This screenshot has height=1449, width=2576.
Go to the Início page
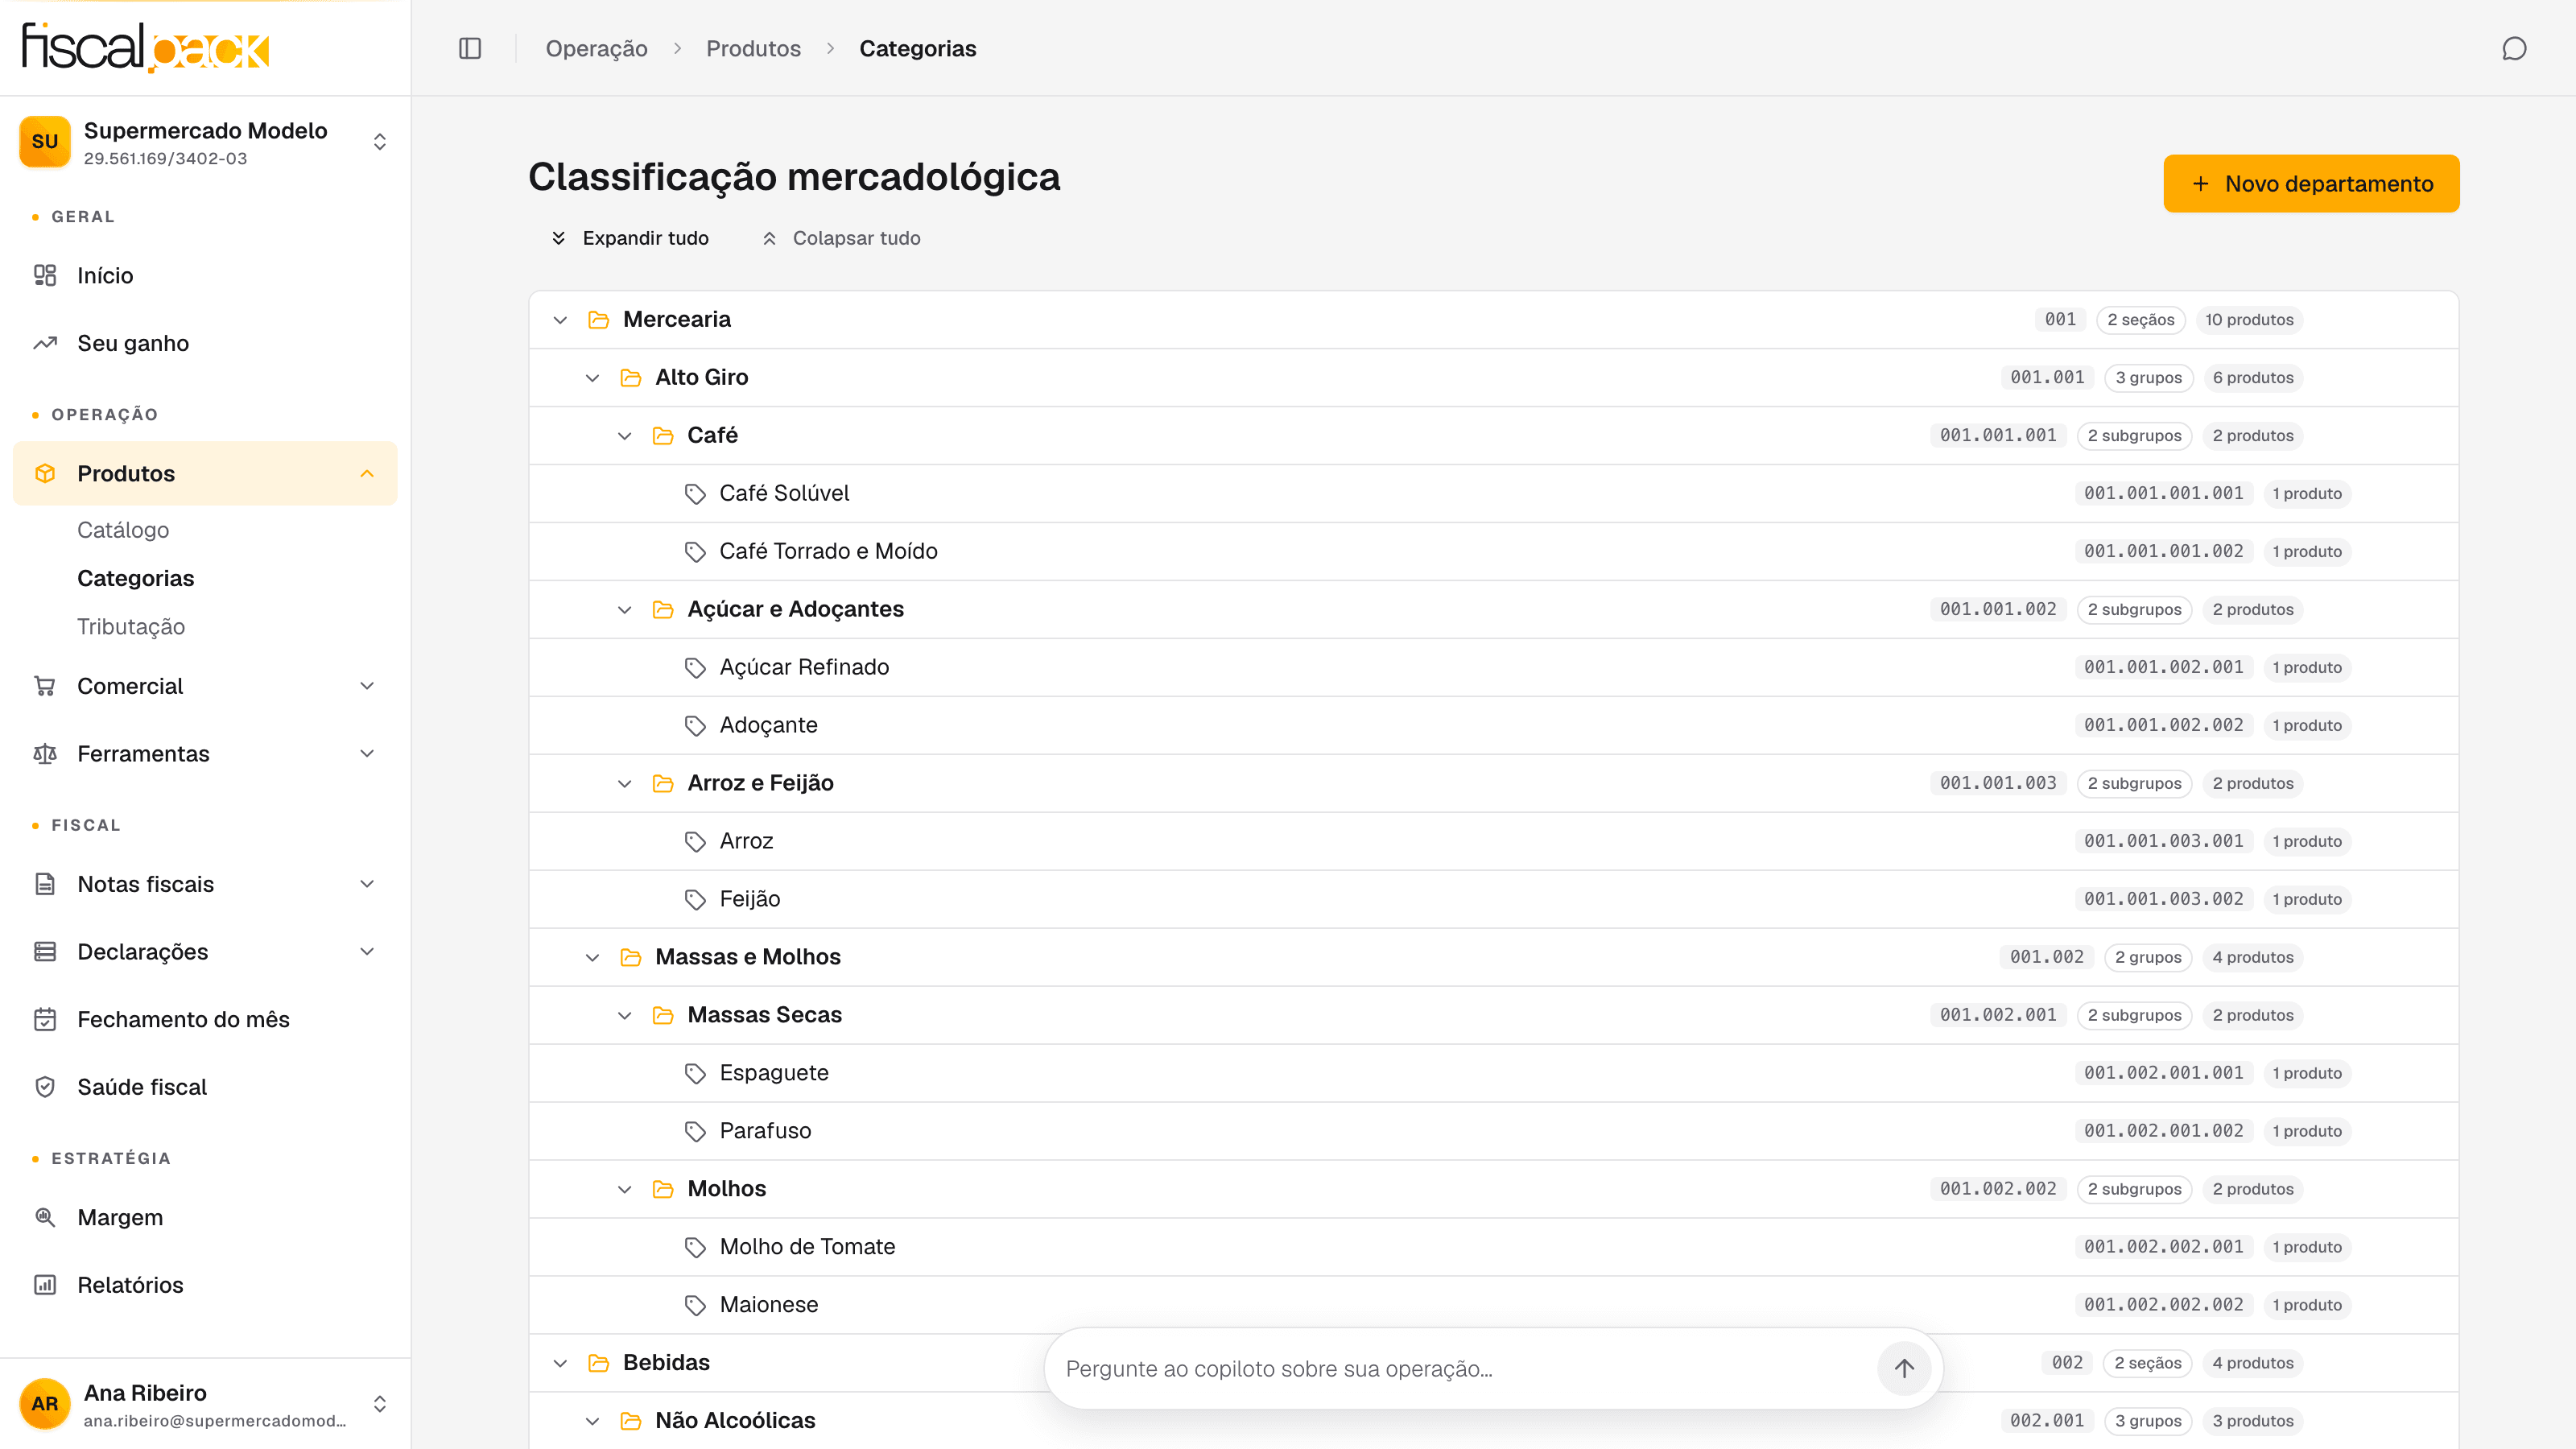205,275
